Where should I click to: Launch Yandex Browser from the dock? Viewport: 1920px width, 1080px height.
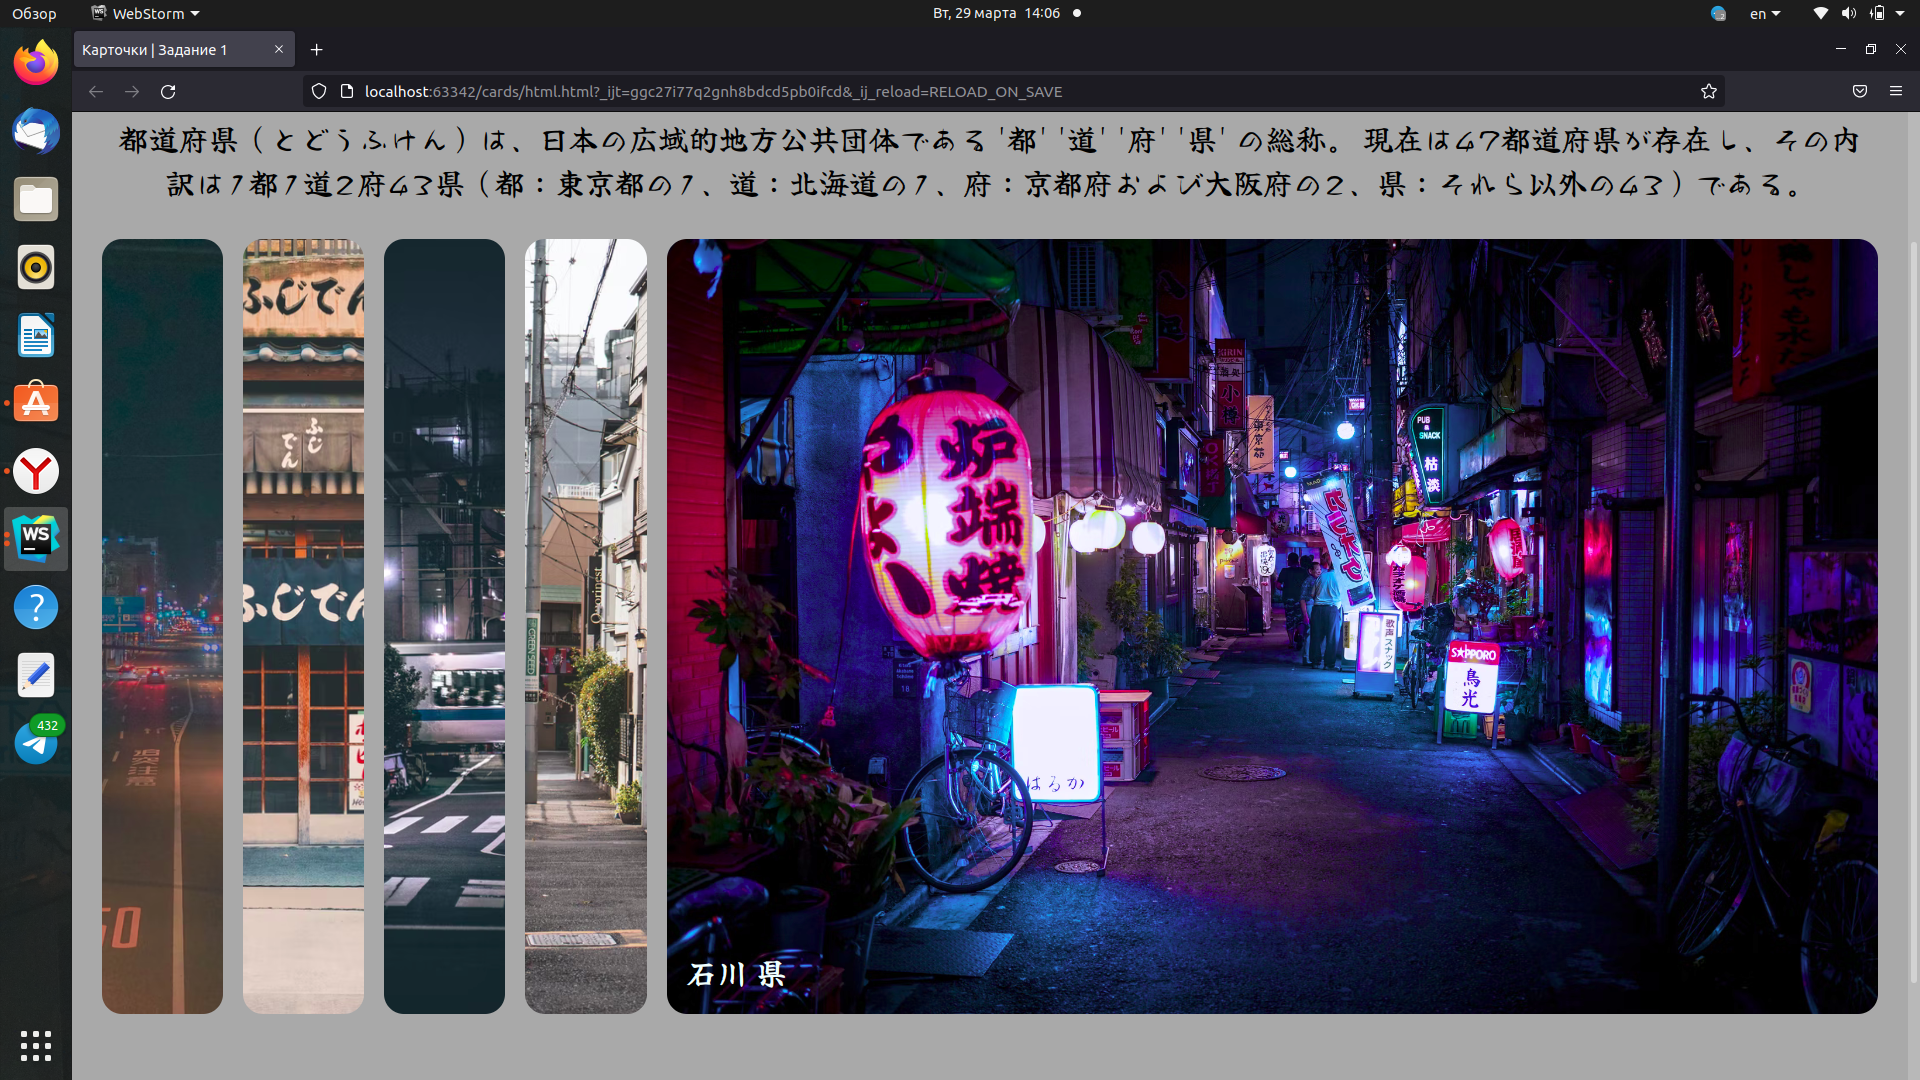(36, 471)
